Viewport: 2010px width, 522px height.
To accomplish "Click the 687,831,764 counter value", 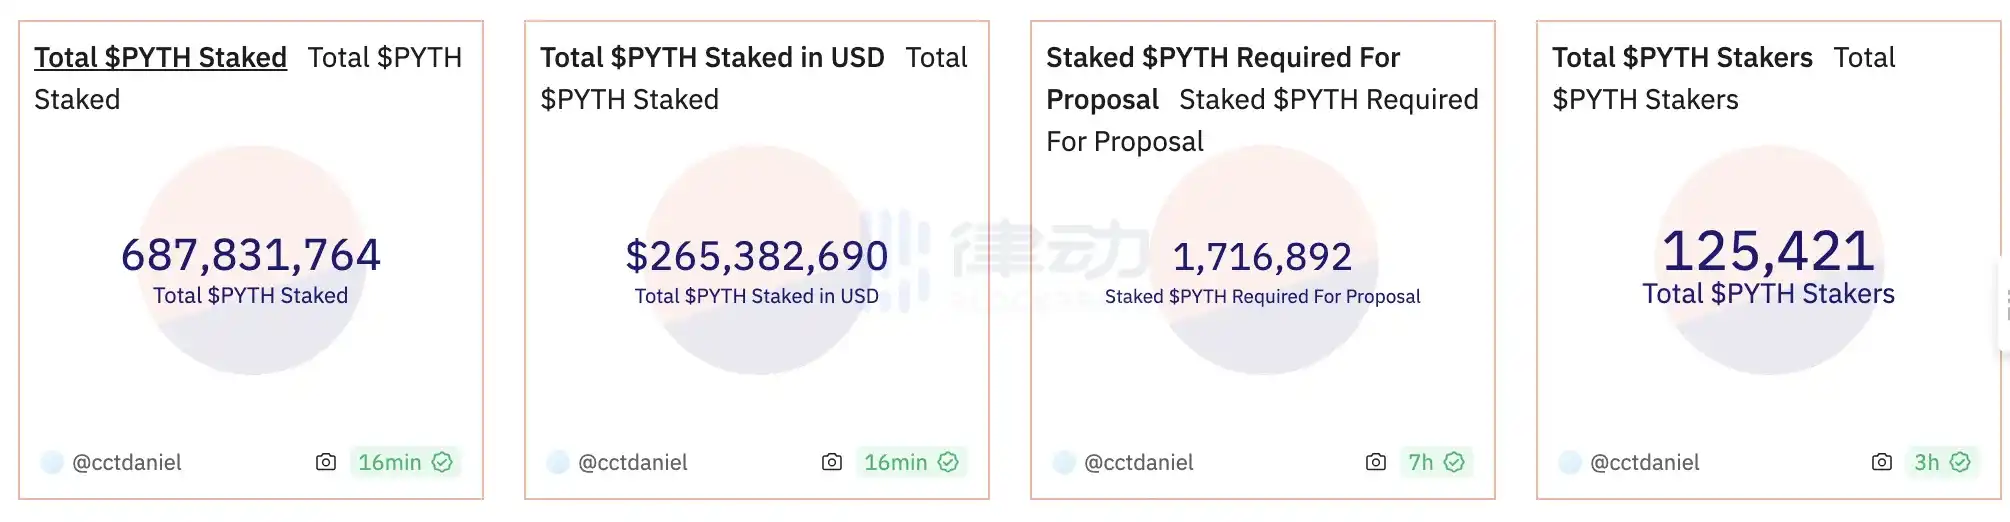I will pyautogui.click(x=251, y=255).
